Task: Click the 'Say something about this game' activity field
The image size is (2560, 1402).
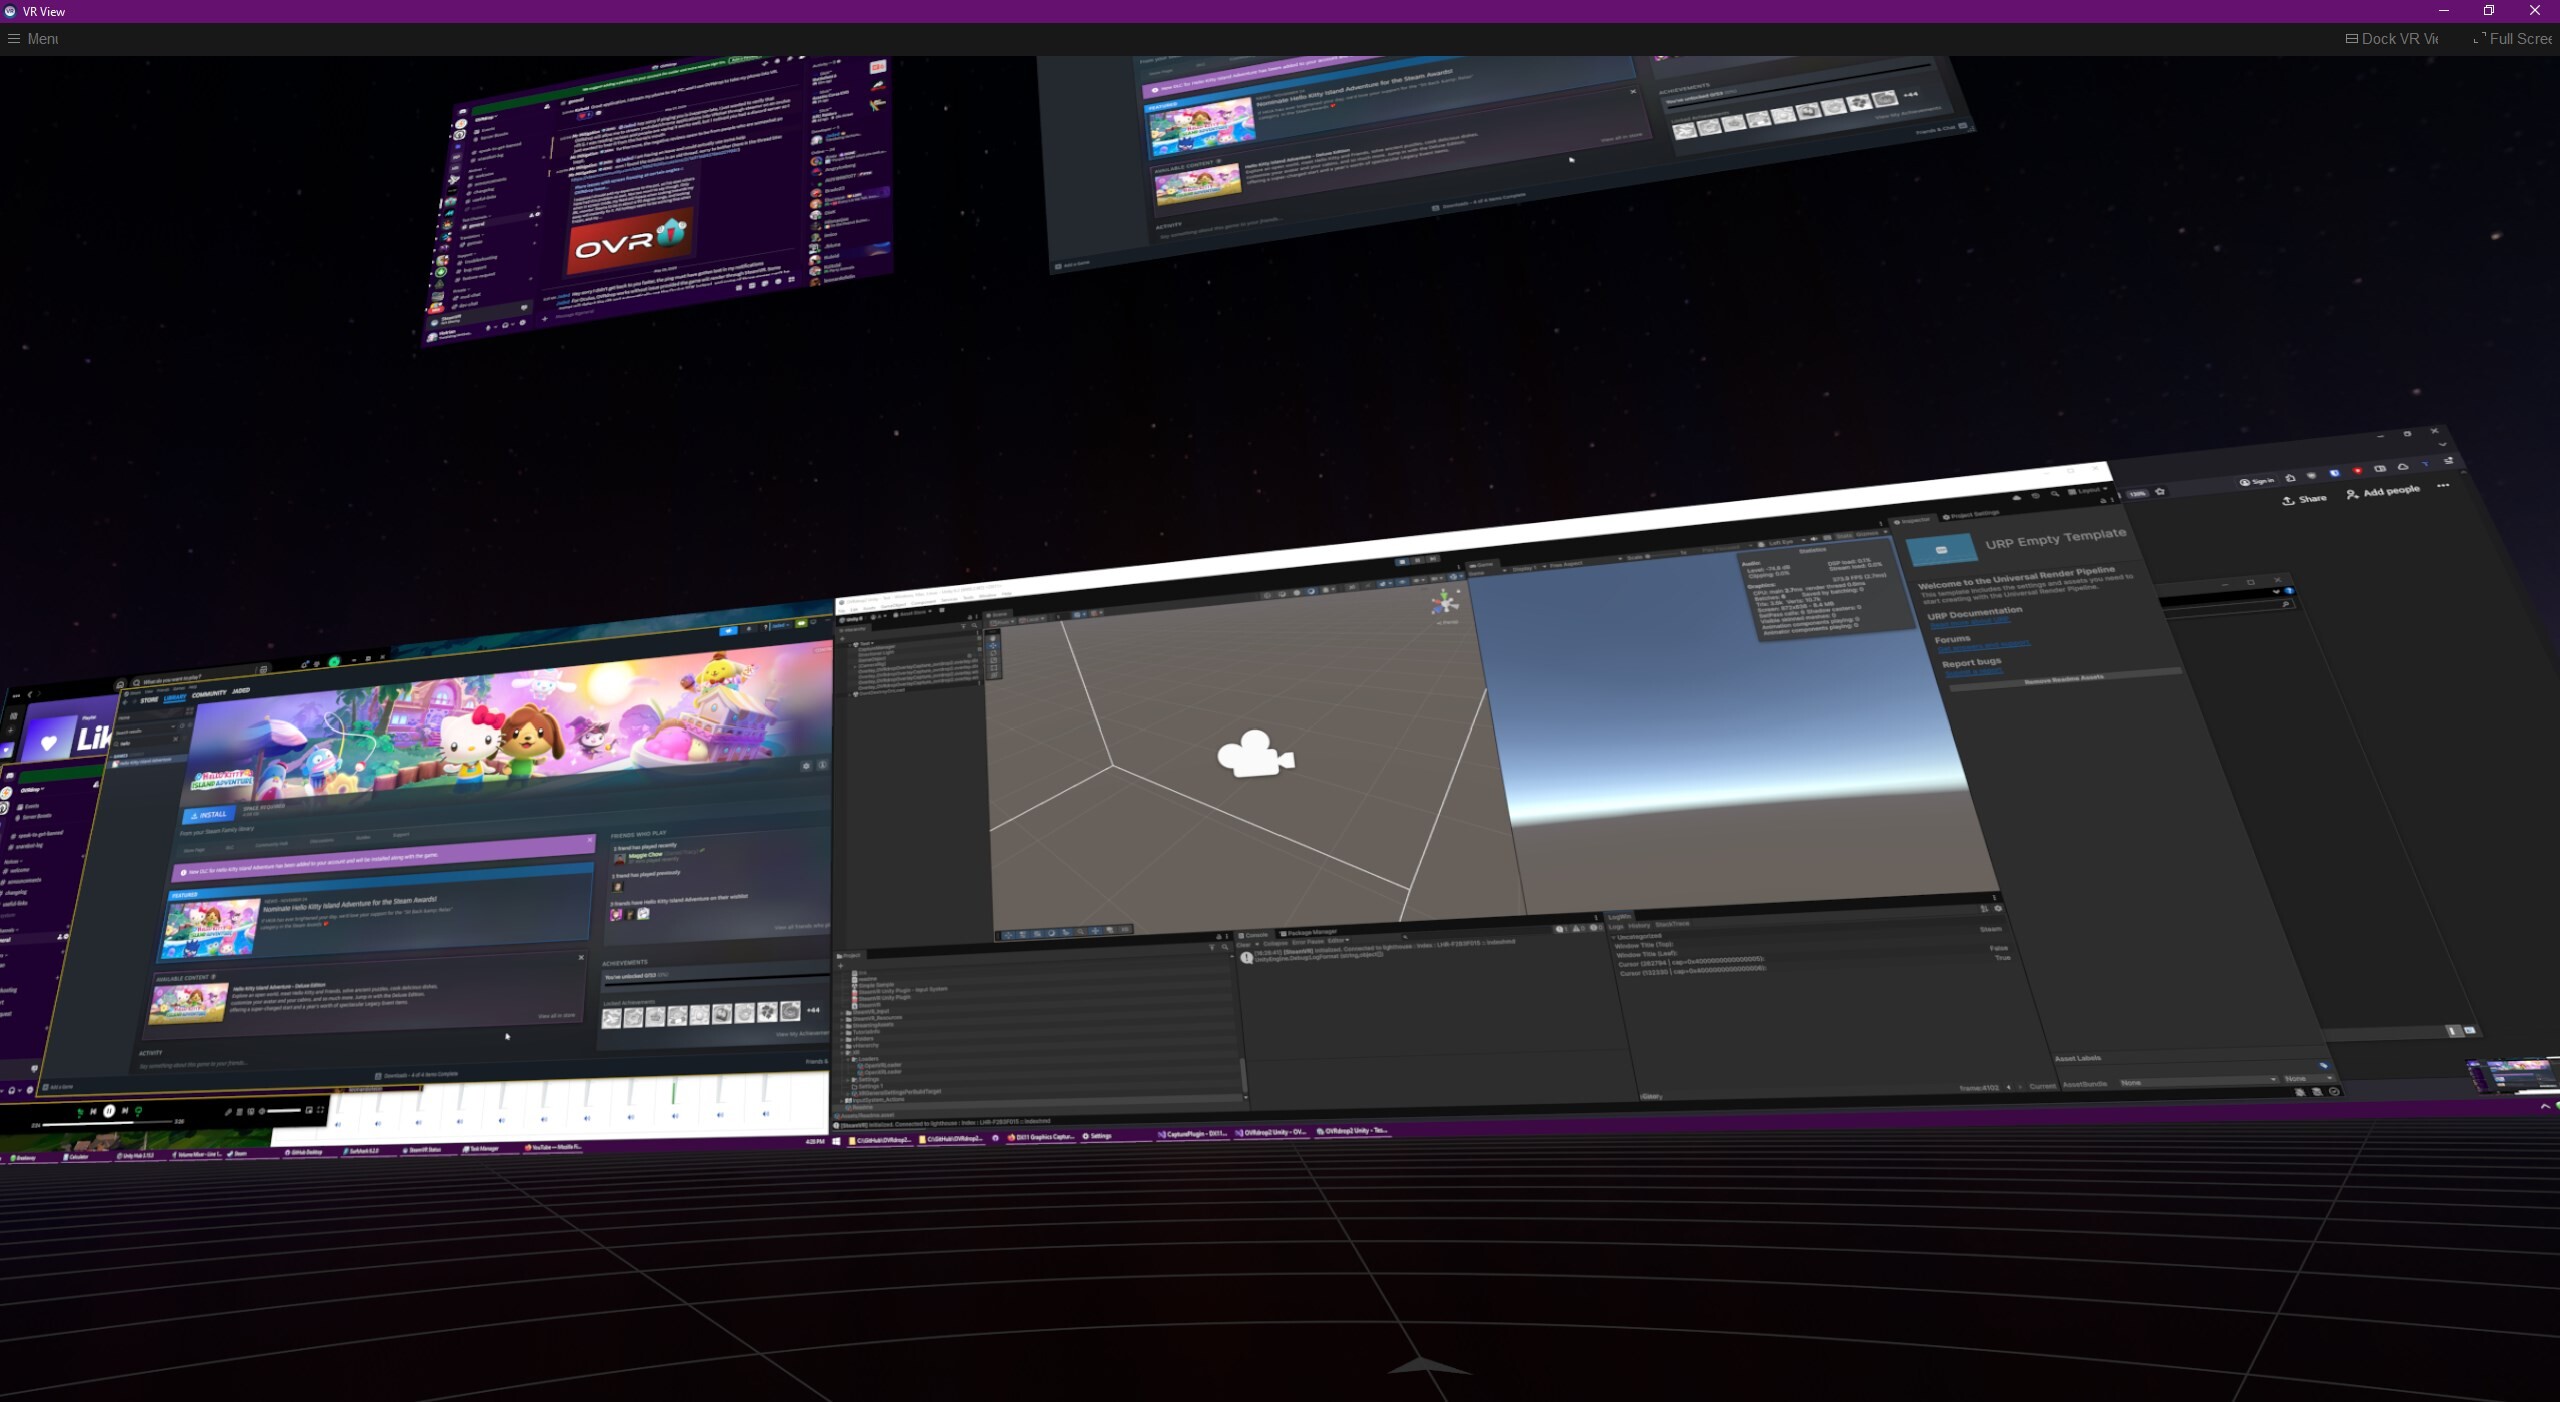Action: click(x=194, y=1064)
